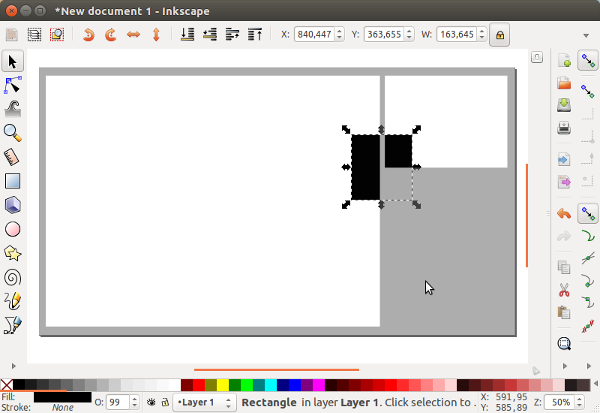Open the Layer 1 dropdown

coord(205,402)
